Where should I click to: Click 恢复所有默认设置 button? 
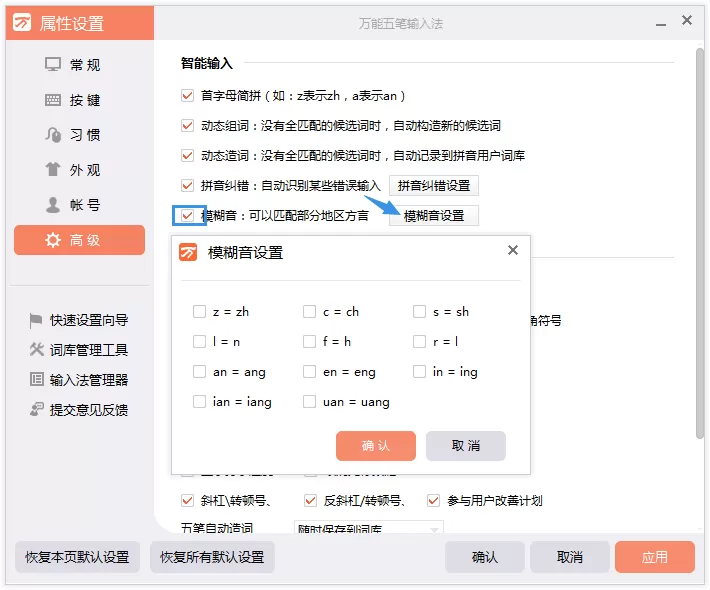tap(212, 557)
